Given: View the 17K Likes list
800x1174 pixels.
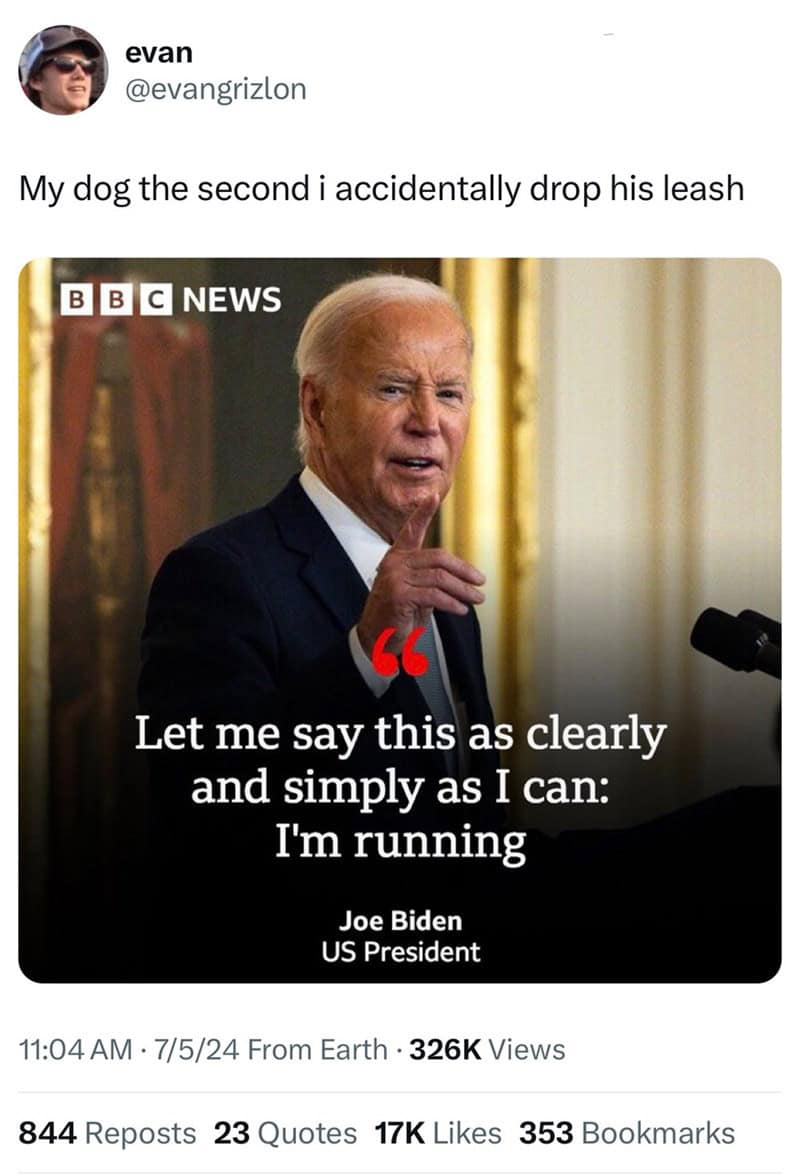Looking at the screenshot, I should [438, 1133].
